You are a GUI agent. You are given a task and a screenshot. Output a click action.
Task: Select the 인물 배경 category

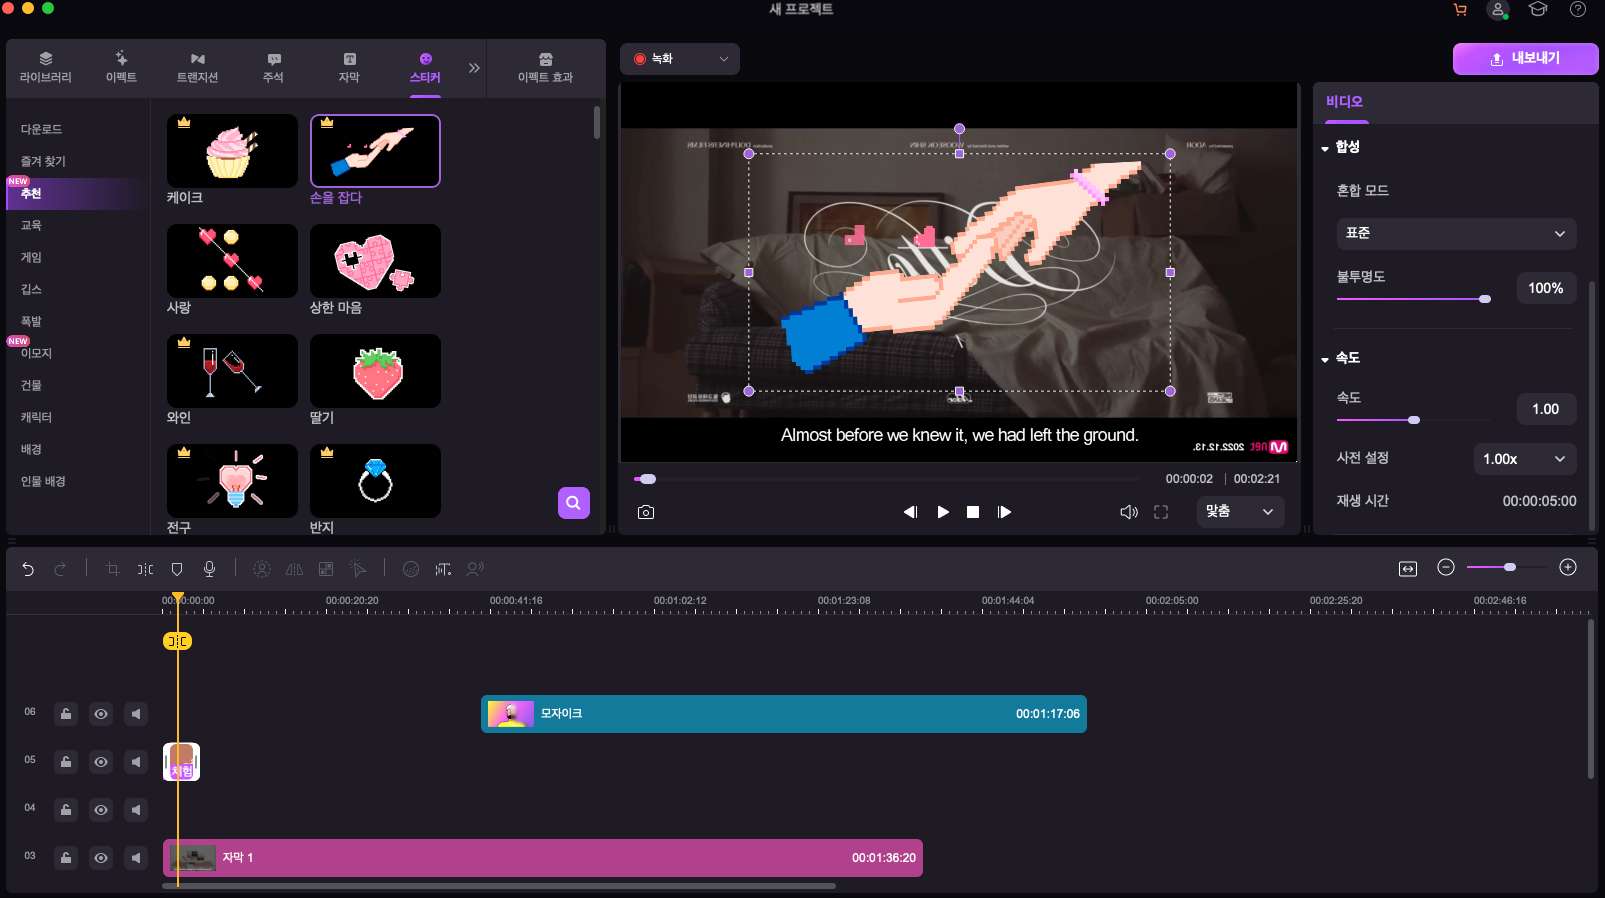tap(43, 482)
